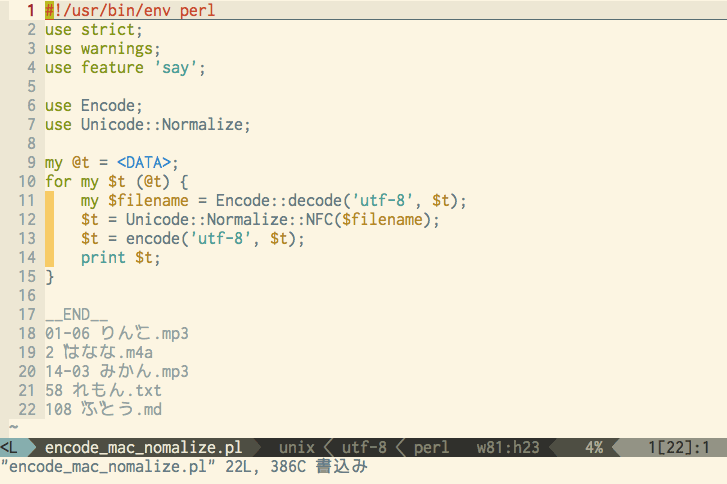Click the tilde empty-line marker below line 22
The image size is (727, 484).
(13, 427)
